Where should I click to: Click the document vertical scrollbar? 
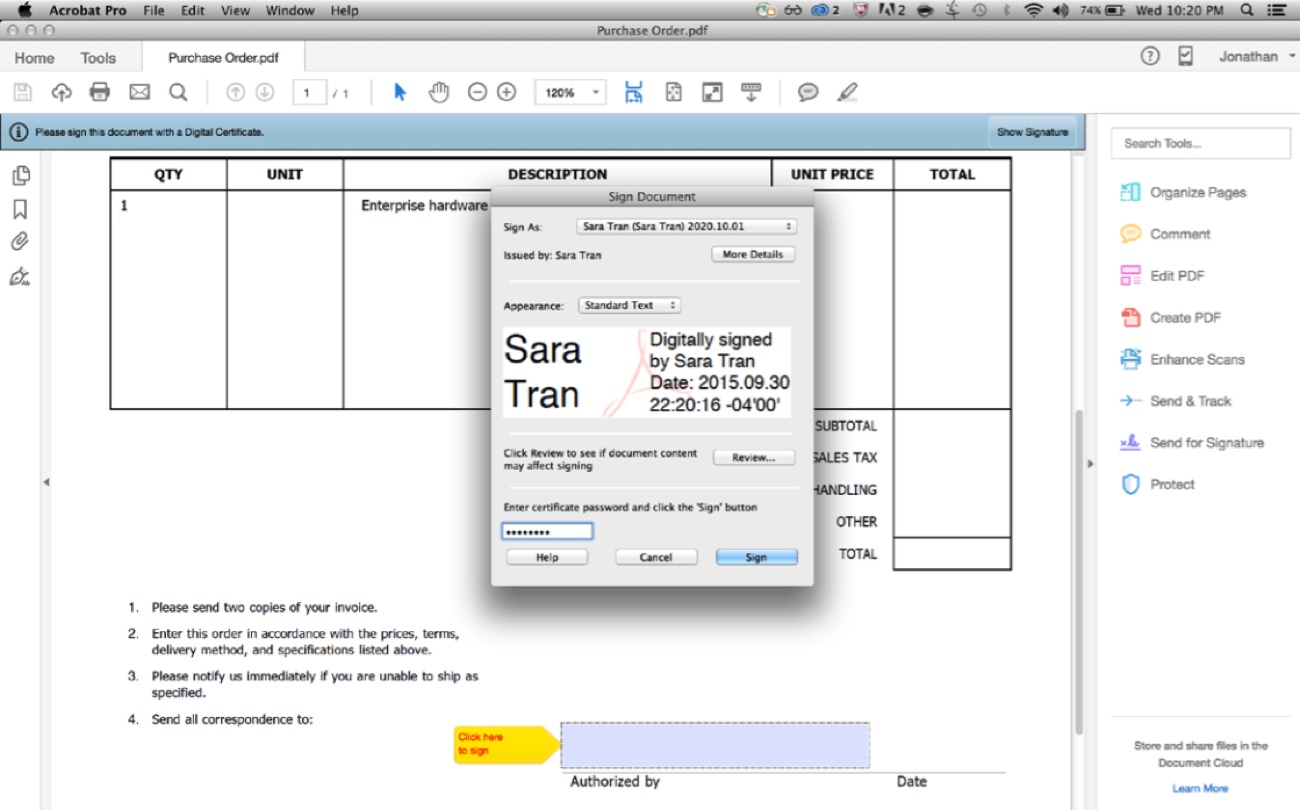tap(1079, 572)
